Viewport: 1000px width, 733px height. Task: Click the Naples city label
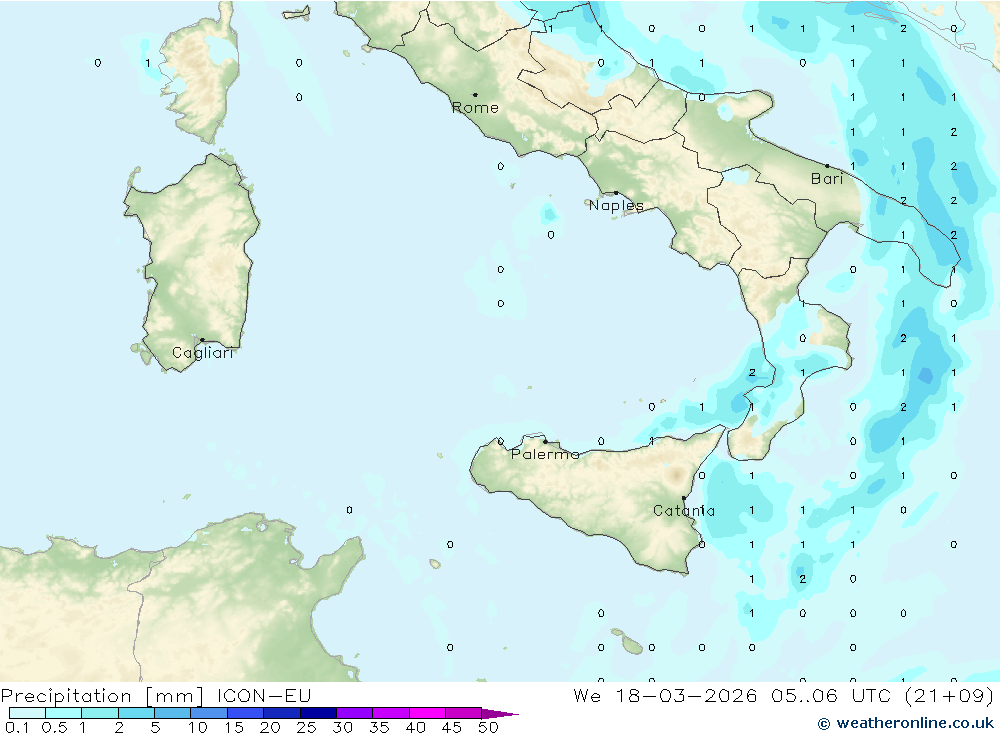(616, 205)
